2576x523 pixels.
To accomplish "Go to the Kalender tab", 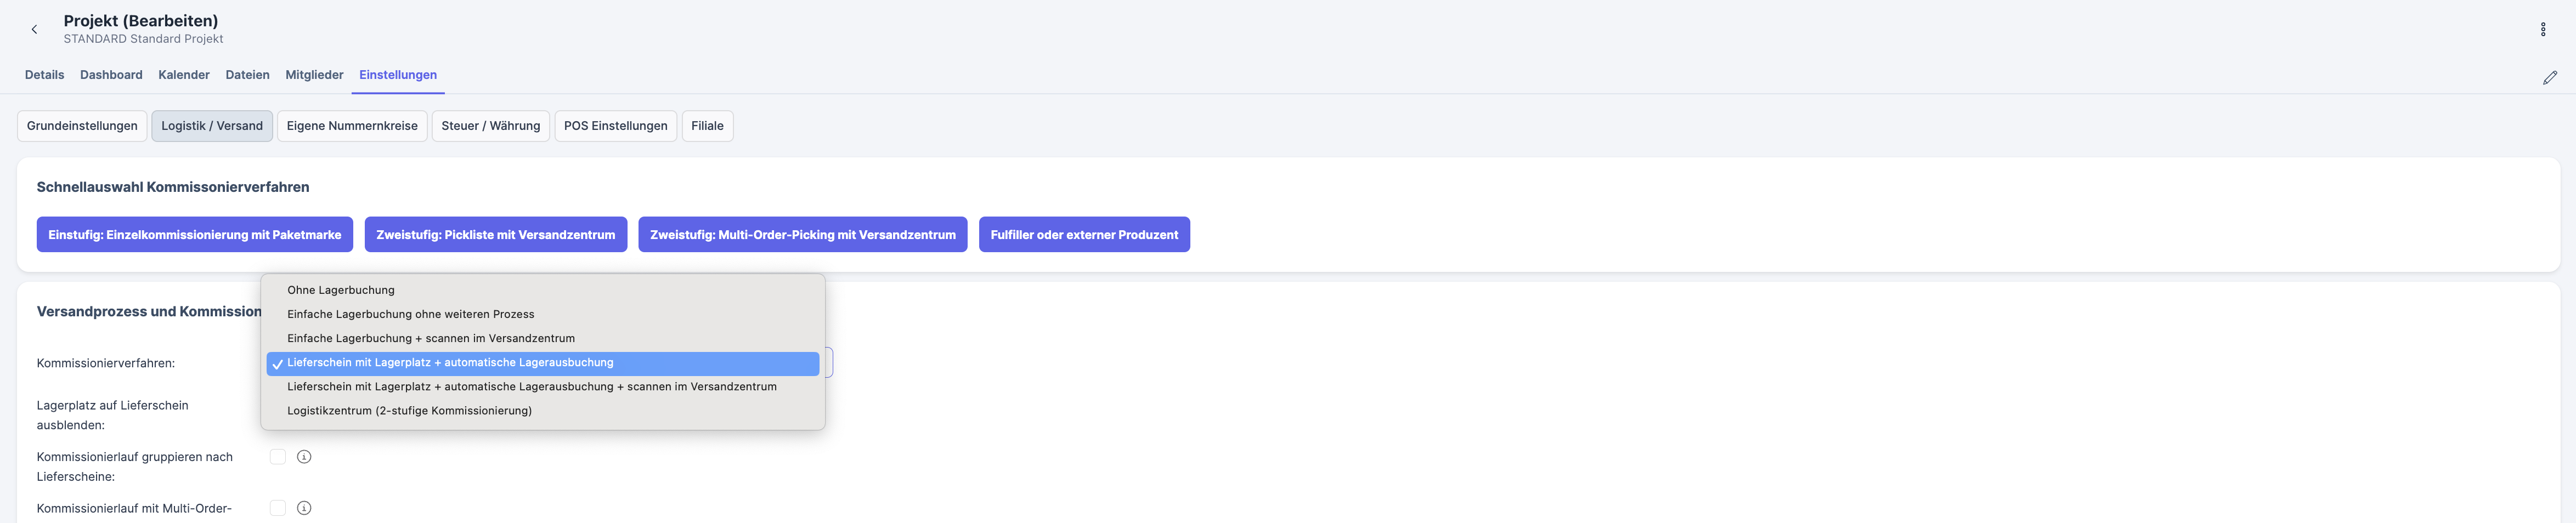I will pyautogui.click(x=184, y=75).
